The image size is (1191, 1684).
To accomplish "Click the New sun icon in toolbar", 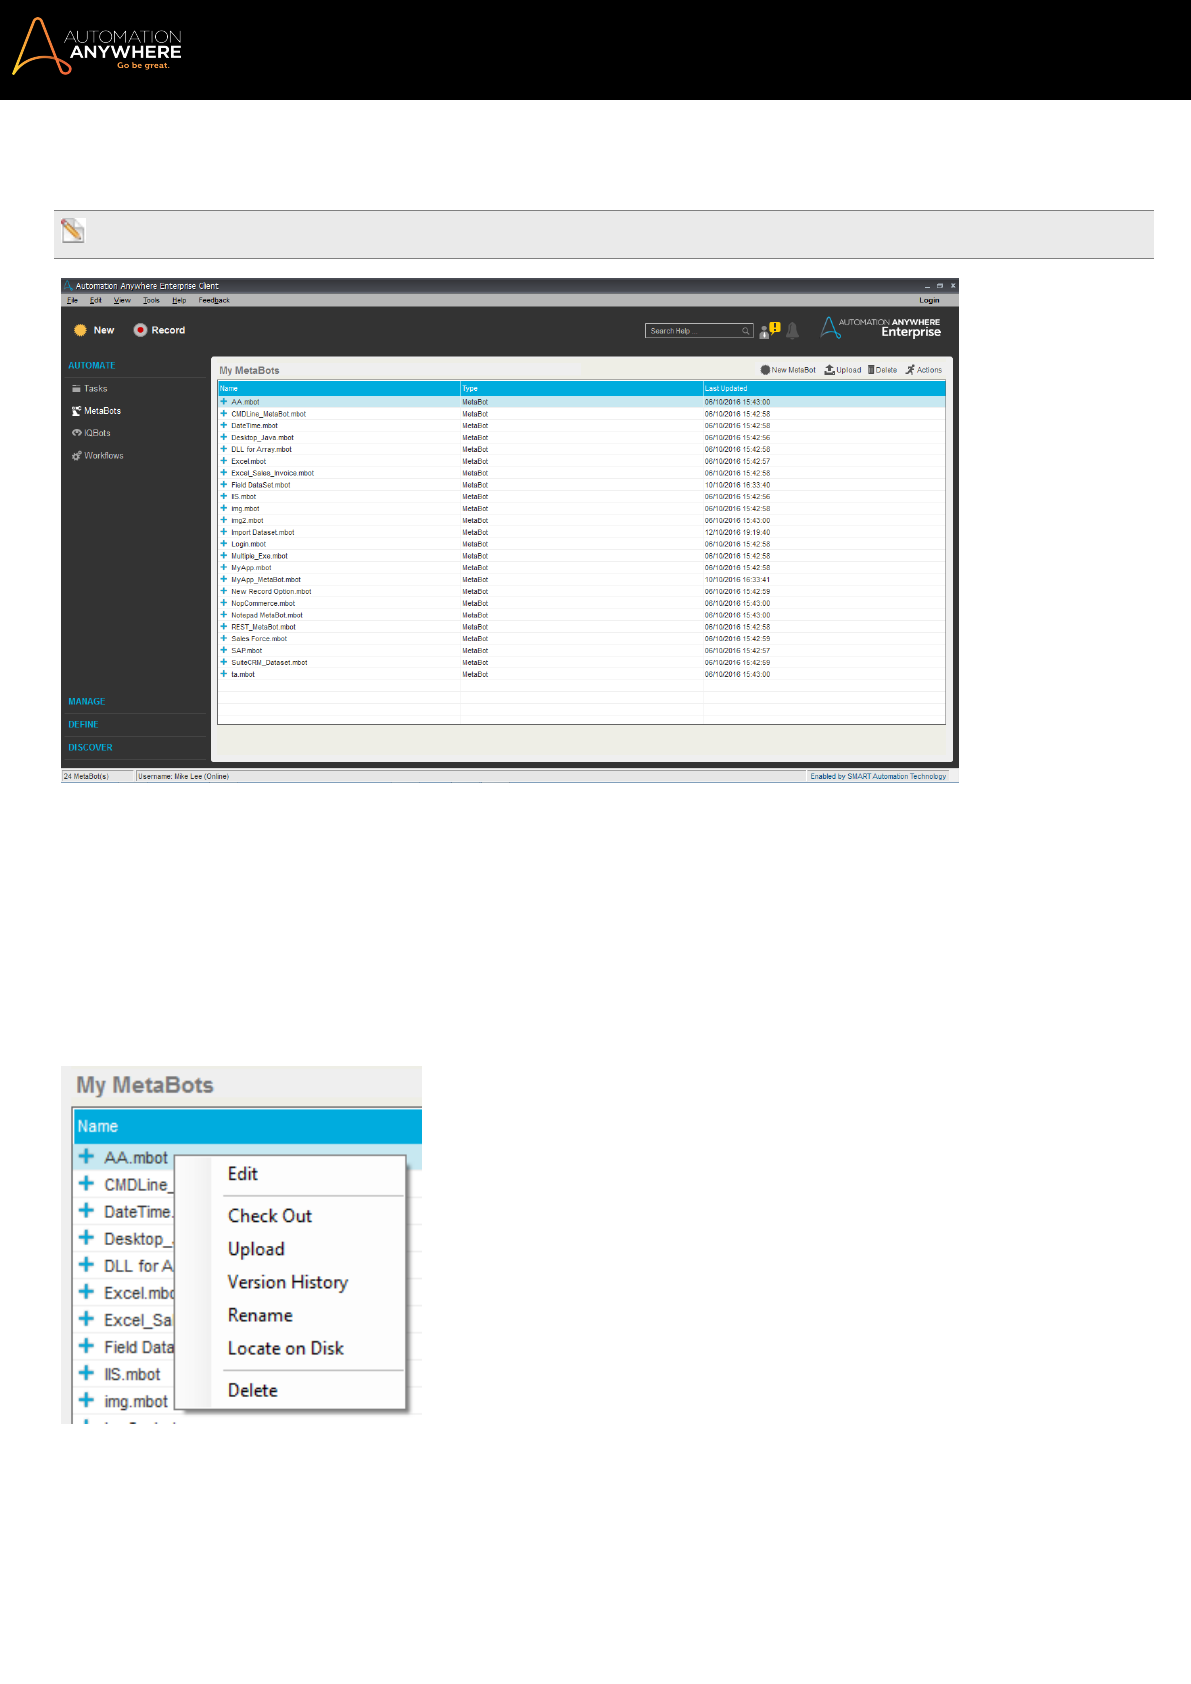I will (x=80, y=330).
